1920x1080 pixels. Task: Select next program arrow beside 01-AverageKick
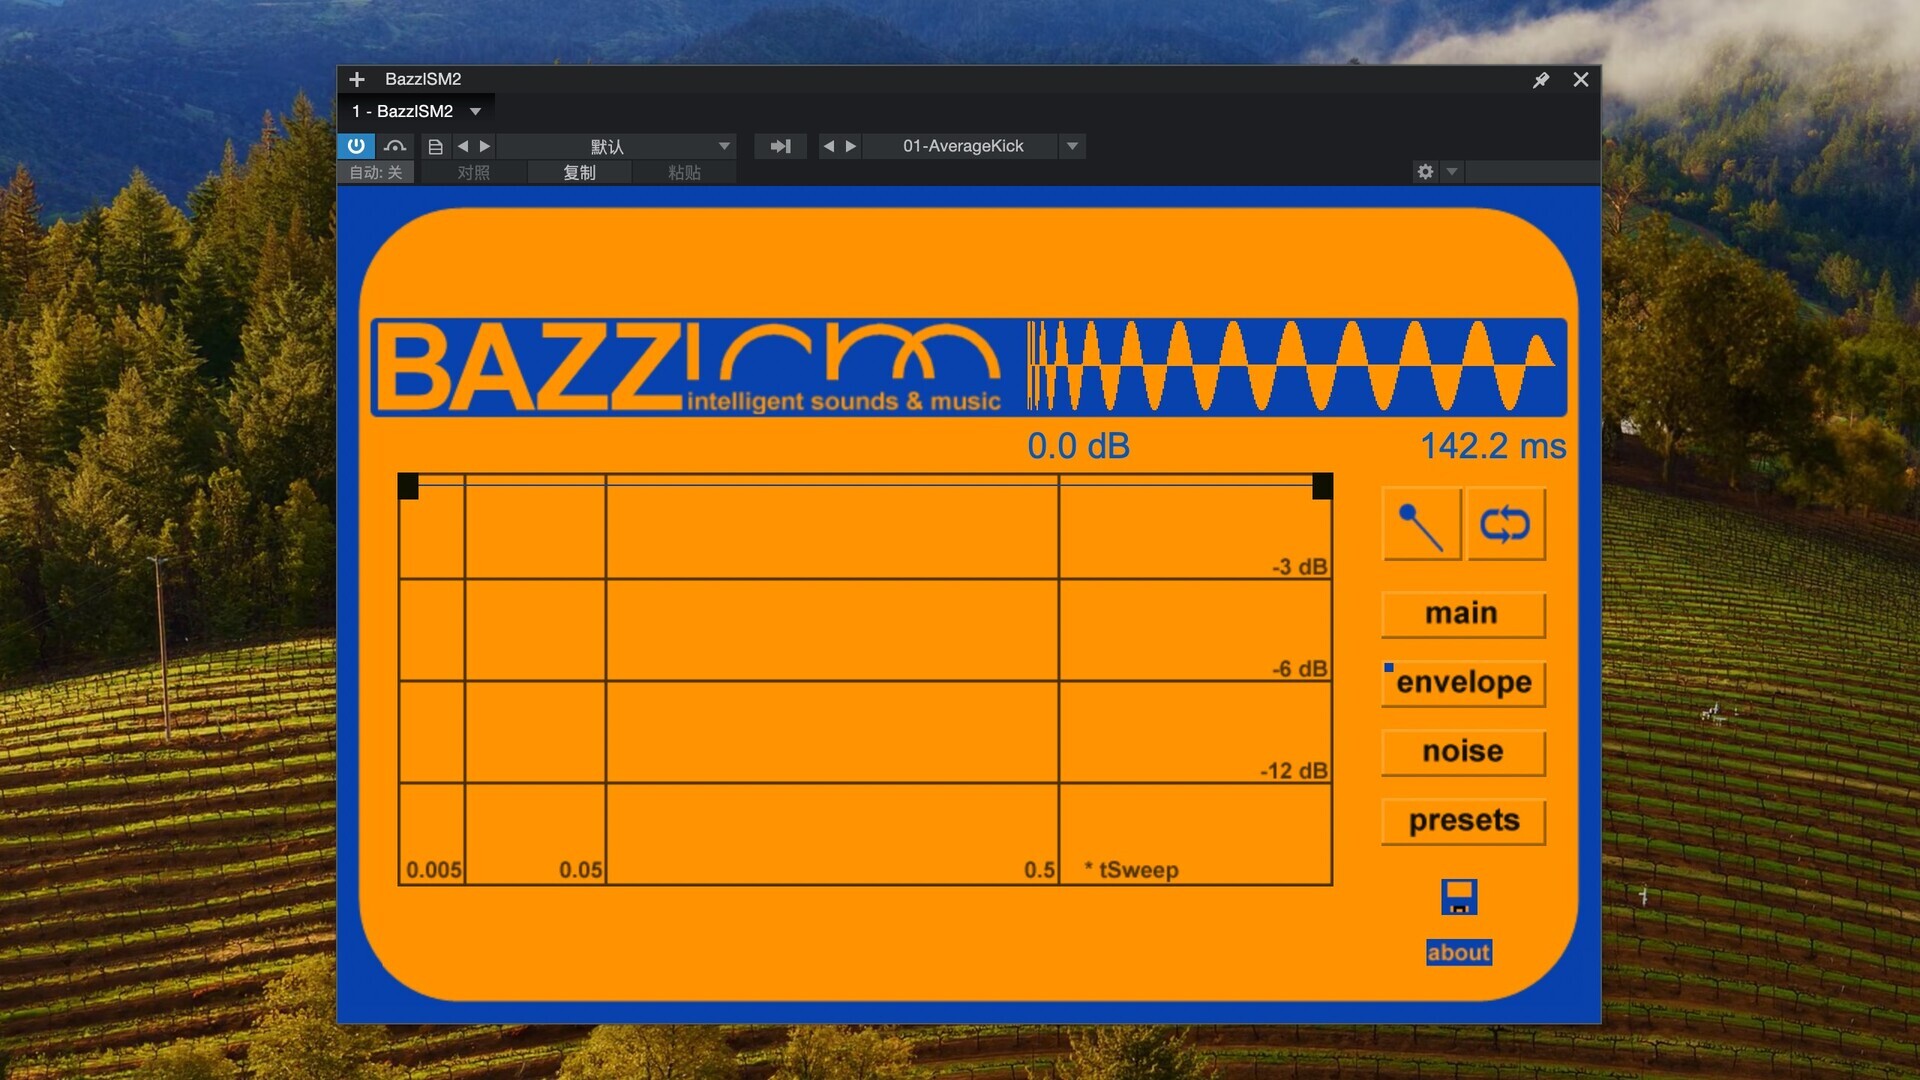[x=851, y=147]
